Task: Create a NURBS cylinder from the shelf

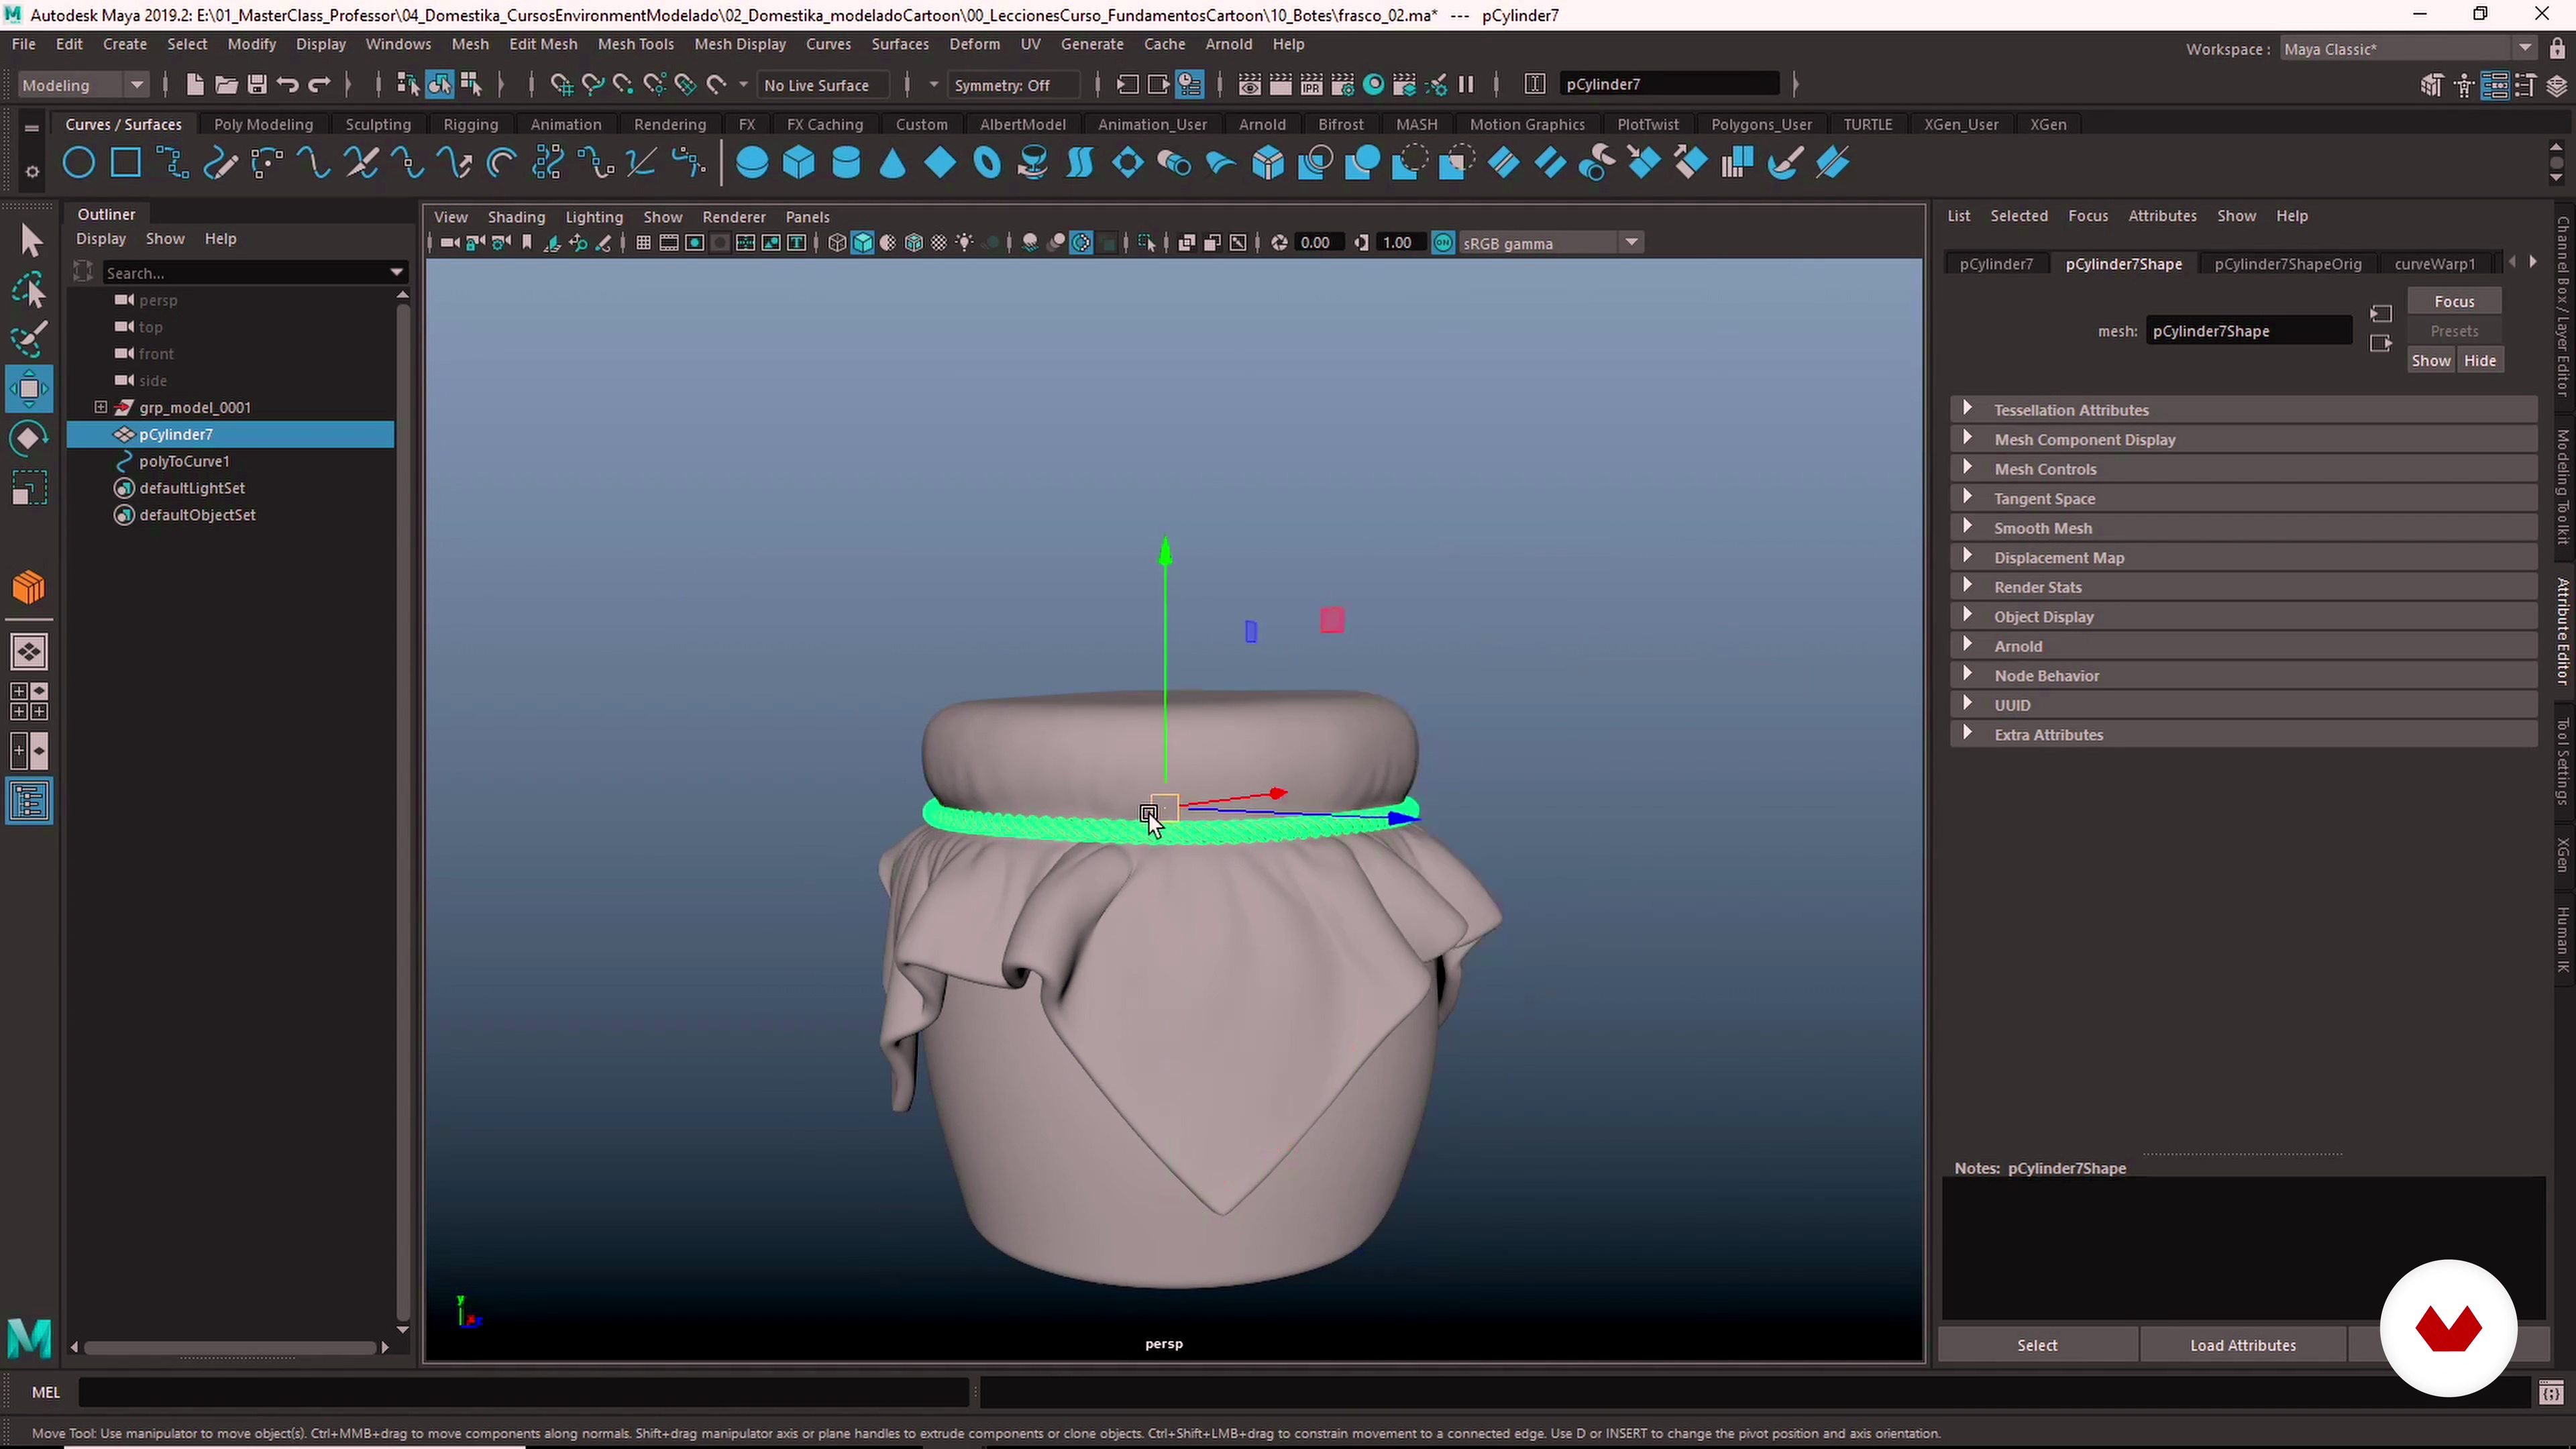Action: pyautogui.click(x=846, y=163)
